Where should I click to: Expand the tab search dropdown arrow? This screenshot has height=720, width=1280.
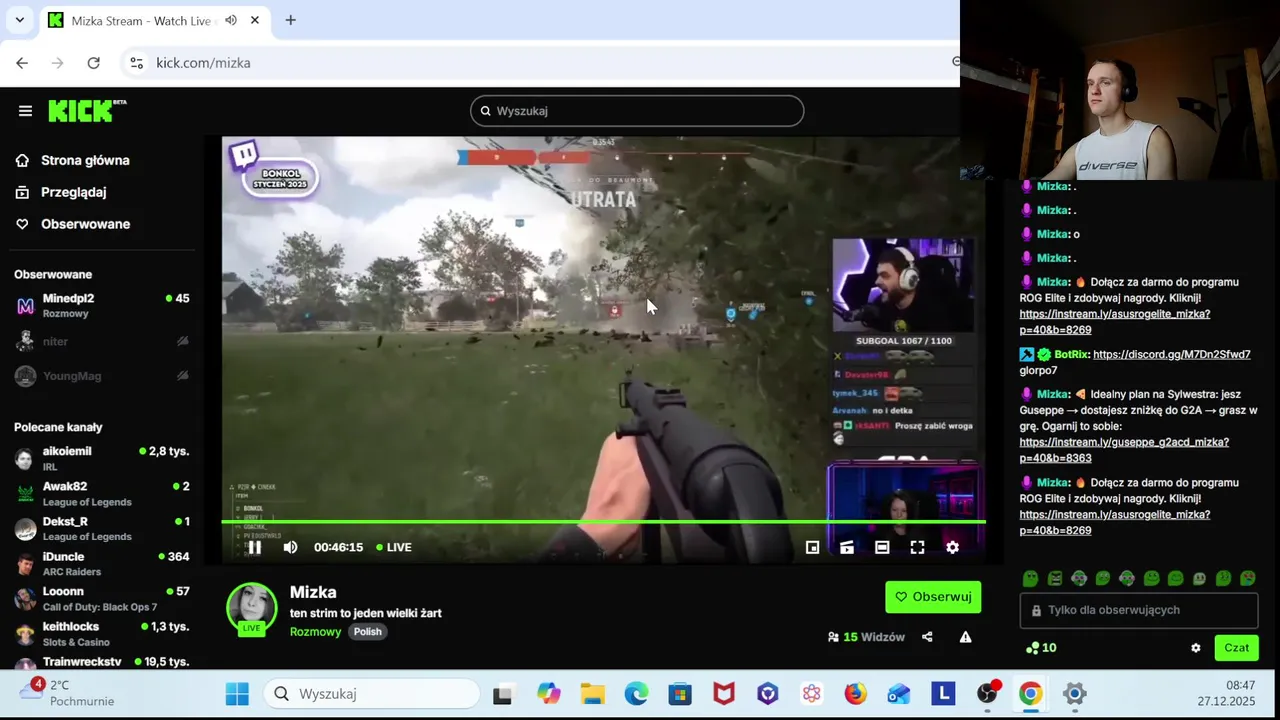pyautogui.click(x=19, y=20)
